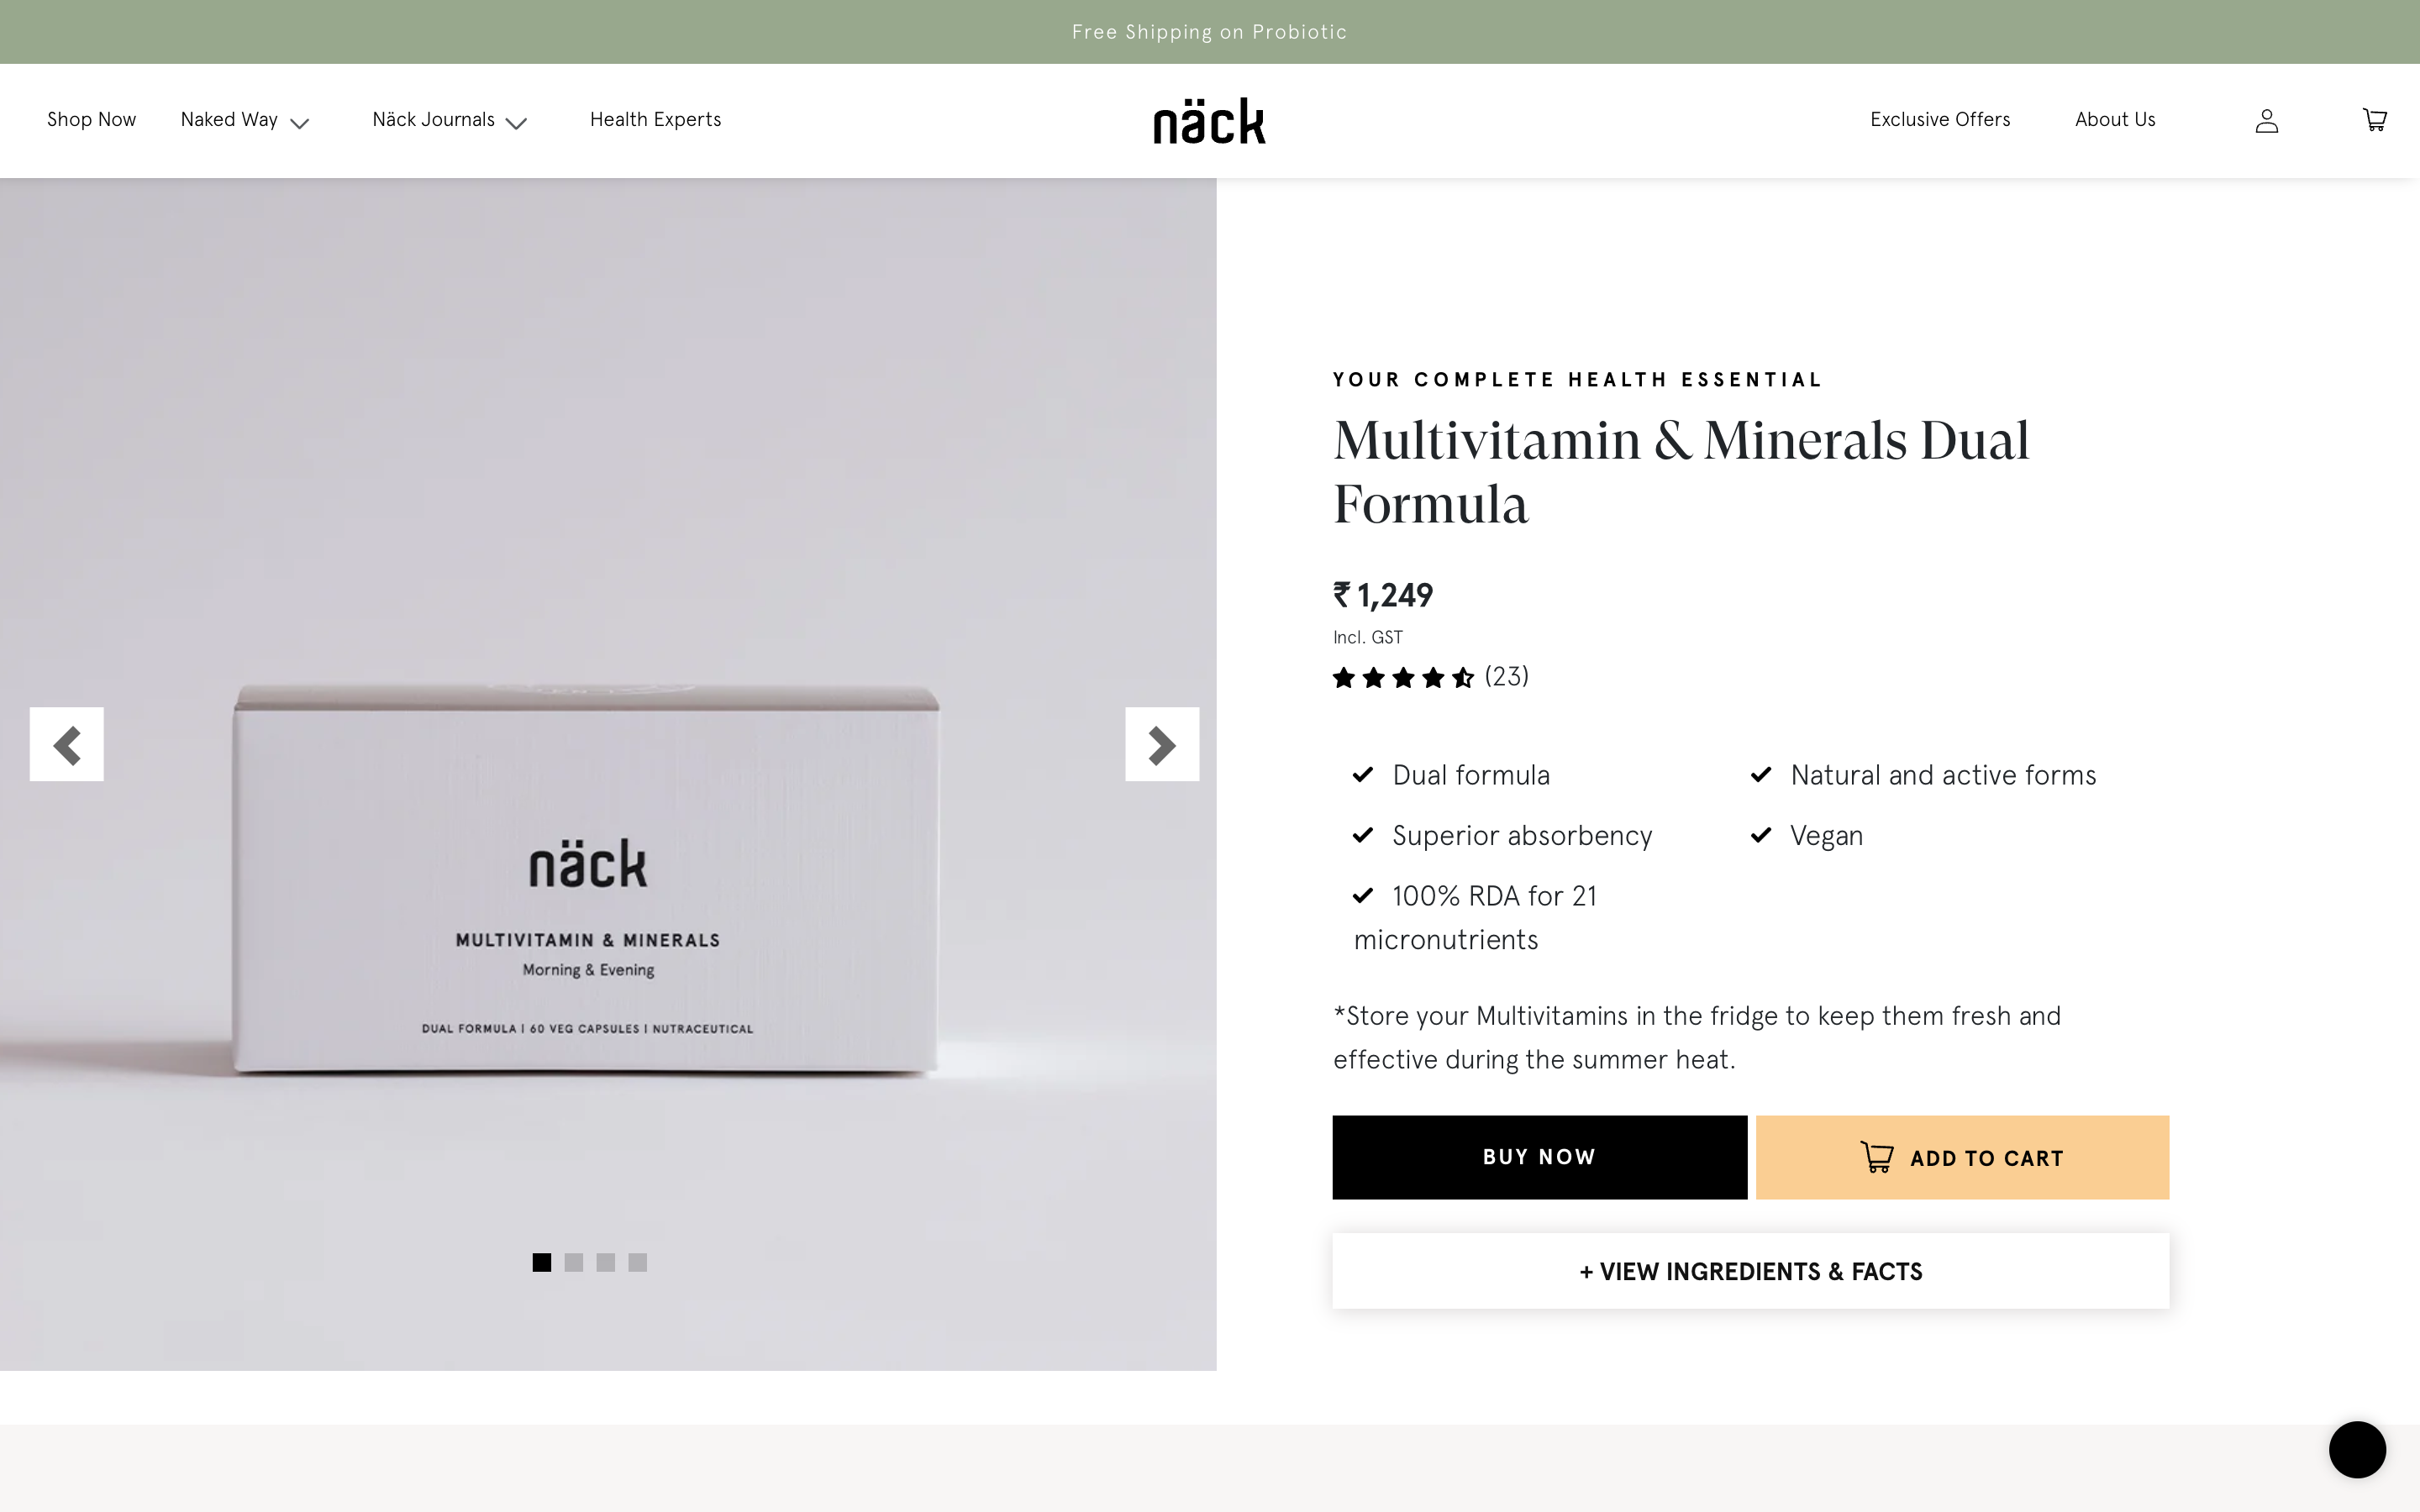Expand the Näck Journals dropdown
This screenshot has width=2420, height=1512.
[x=449, y=120]
